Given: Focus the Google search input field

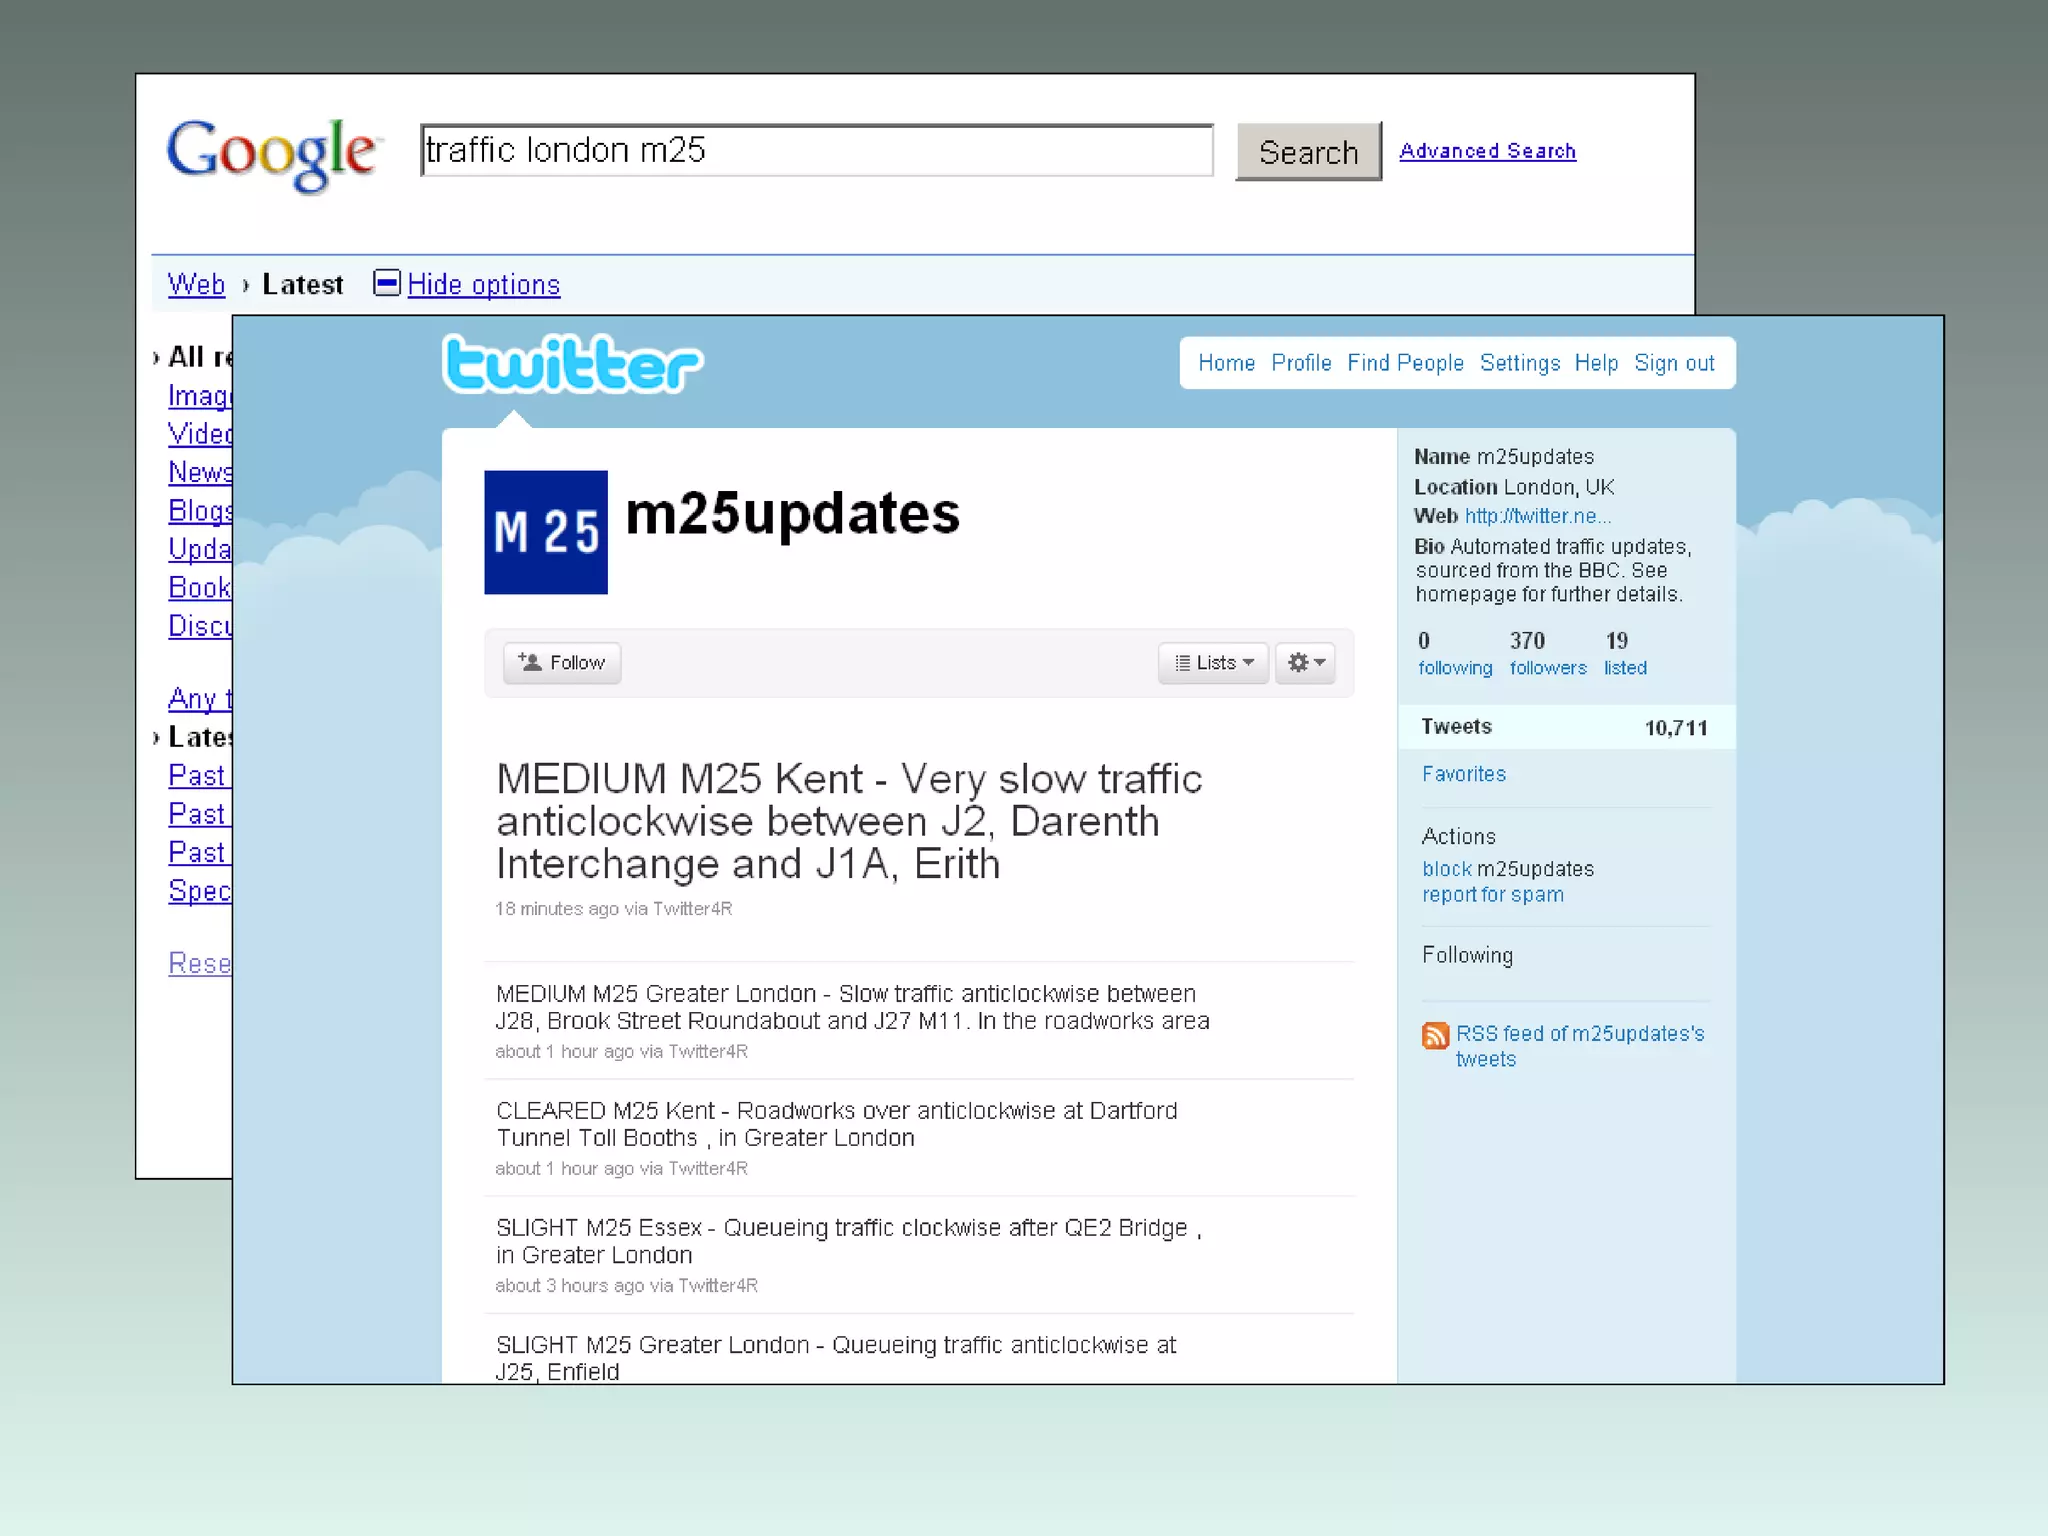Looking at the screenshot, I should tap(816, 151).
